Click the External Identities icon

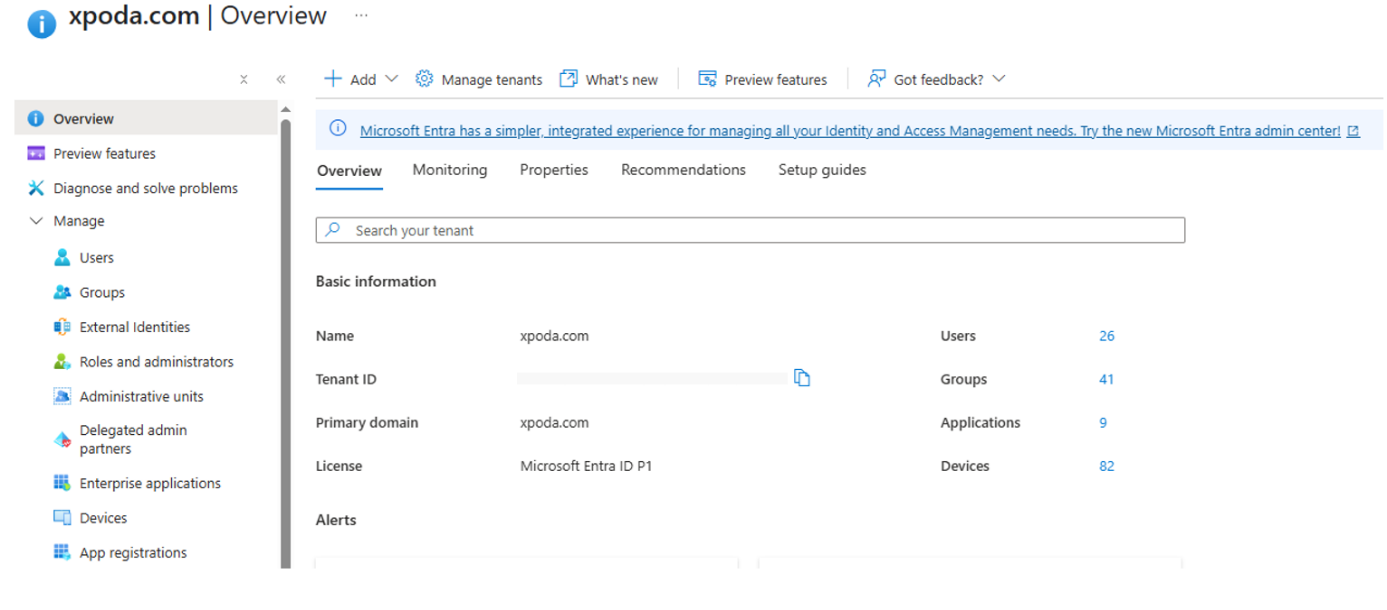(61, 327)
